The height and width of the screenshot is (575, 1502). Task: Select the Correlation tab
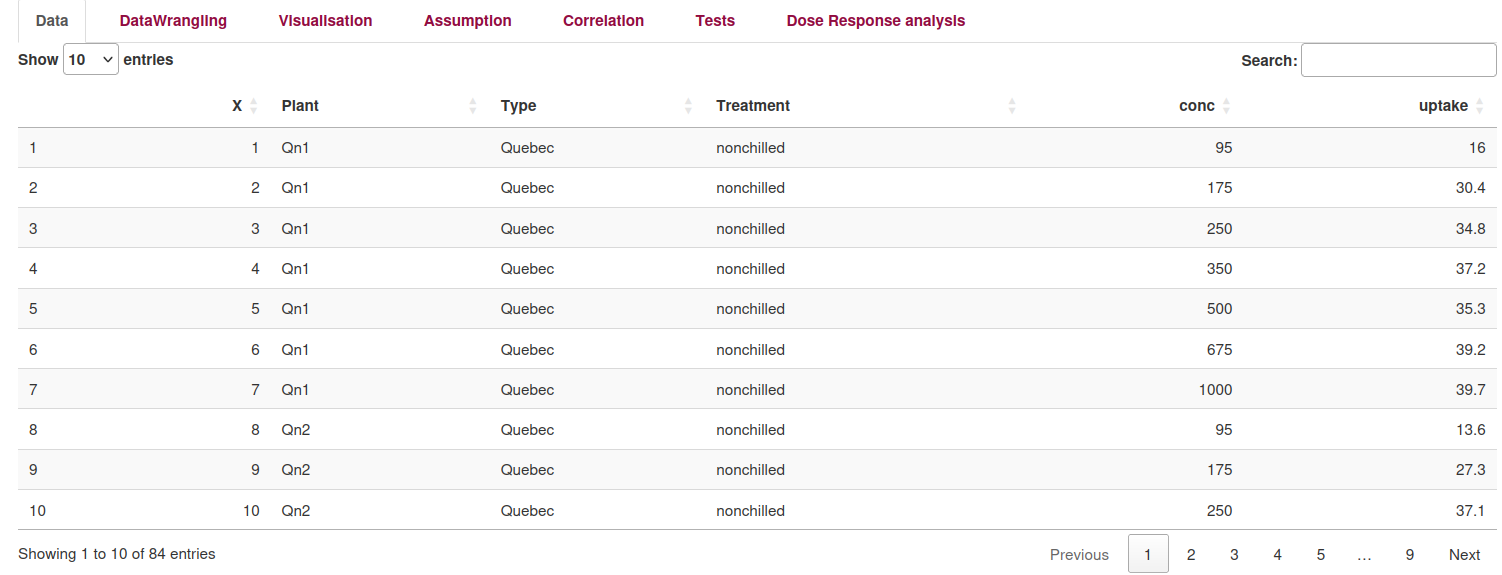point(603,21)
